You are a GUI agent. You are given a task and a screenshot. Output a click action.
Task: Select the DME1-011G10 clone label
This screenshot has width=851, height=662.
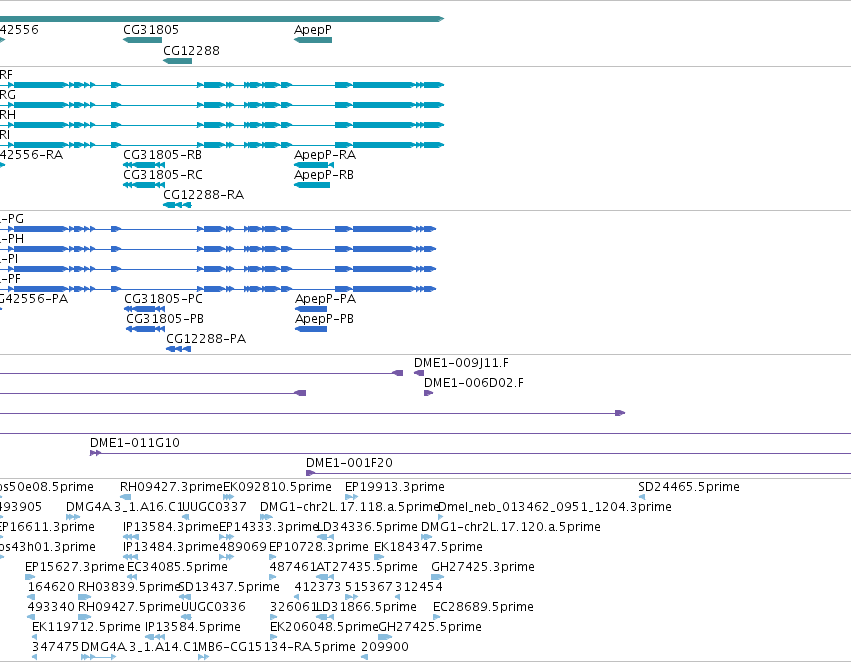(135, 443)
